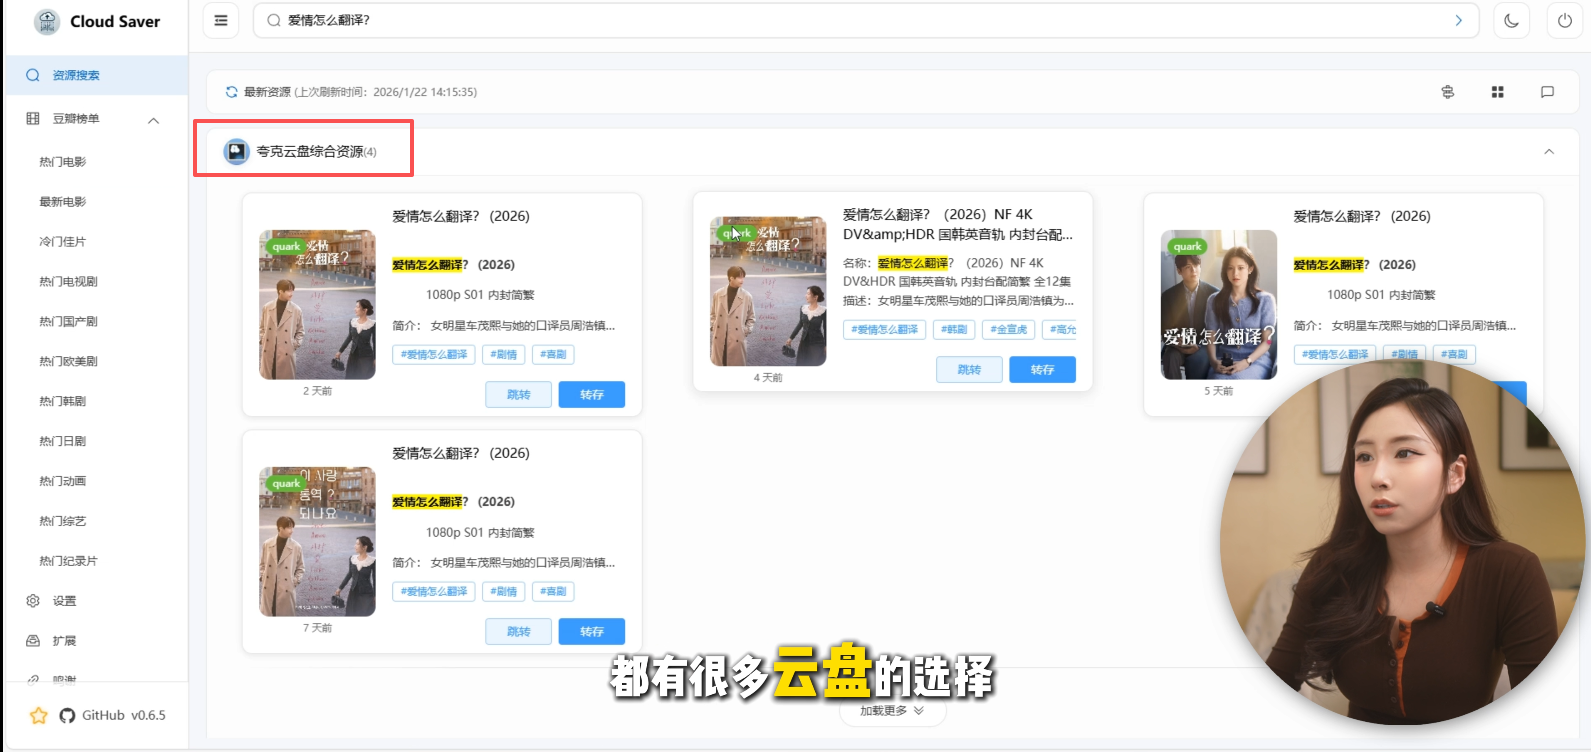Collapse the 豆瓣榜单 sidebar section

click(153, 120)
